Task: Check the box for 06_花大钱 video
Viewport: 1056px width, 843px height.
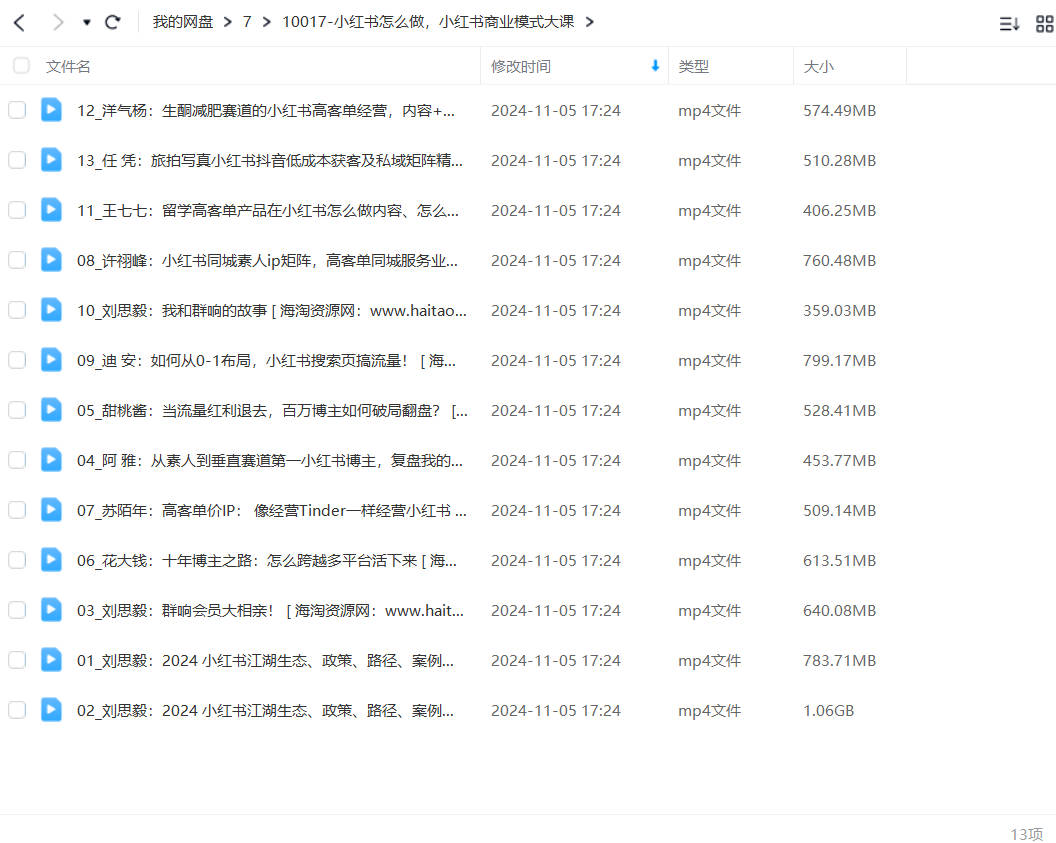Action: pyautogui.click(x=17, y=560)
